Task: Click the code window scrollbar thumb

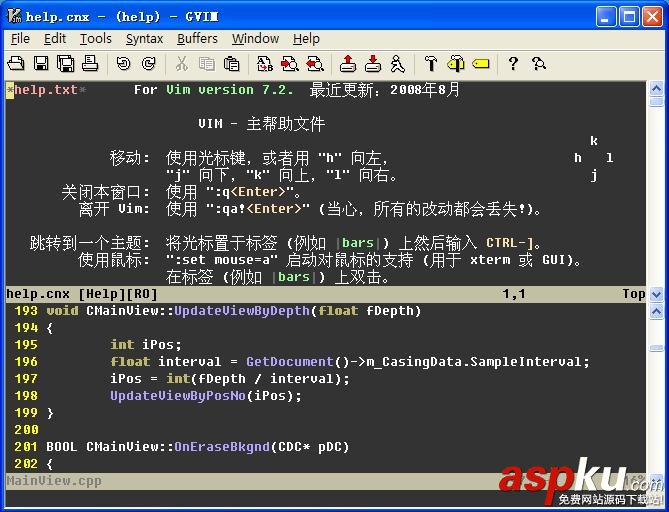Action: [656, 349]
